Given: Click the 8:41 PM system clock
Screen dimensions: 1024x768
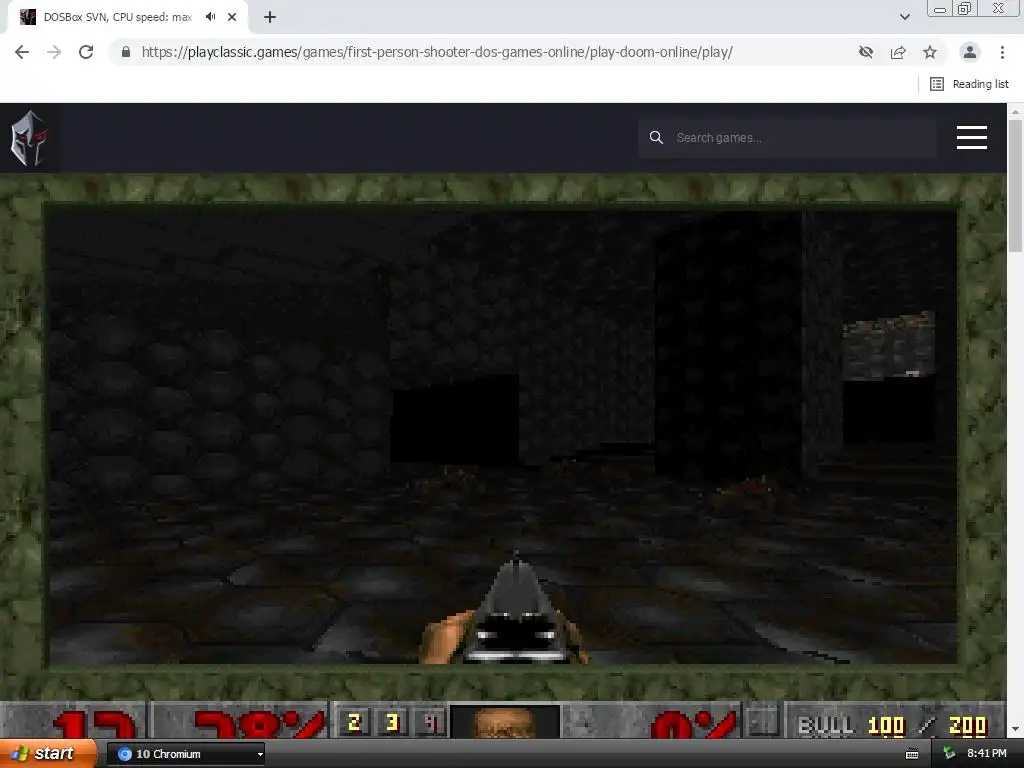Looking at the screenshot, I should [986, 754].
